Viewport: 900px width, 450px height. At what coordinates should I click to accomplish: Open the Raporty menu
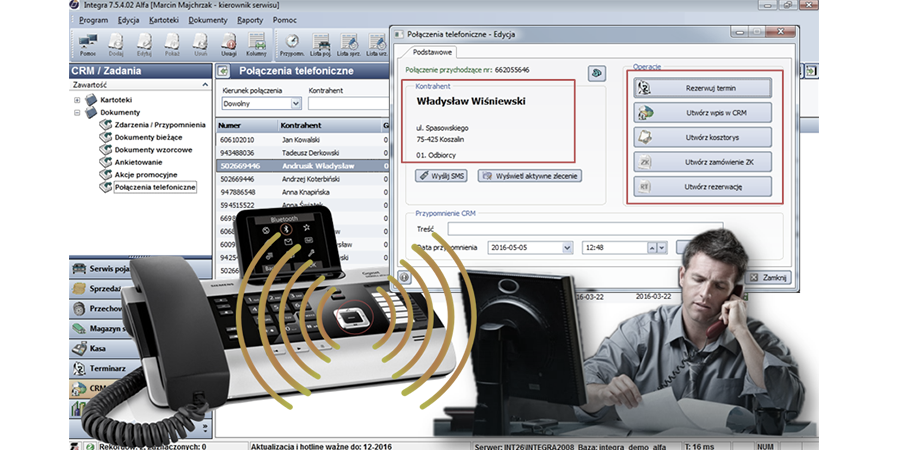(250, 20)
